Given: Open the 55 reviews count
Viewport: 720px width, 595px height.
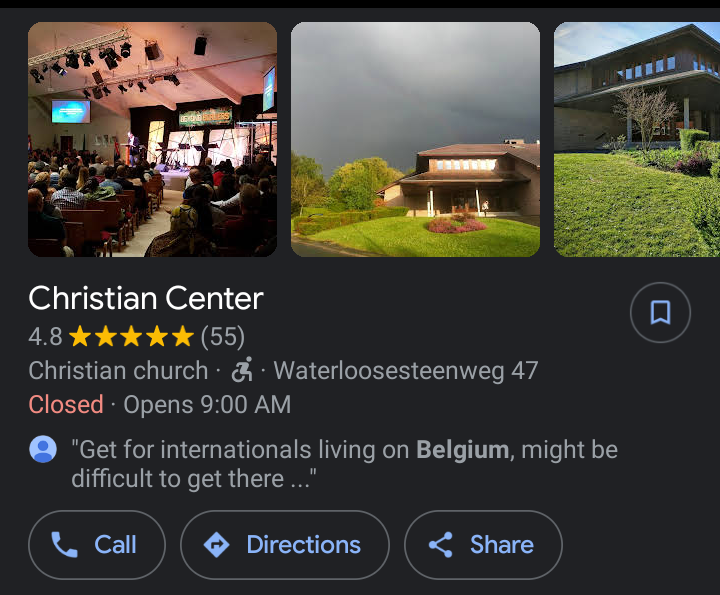Looking at the screenshot, I should 223,337.
